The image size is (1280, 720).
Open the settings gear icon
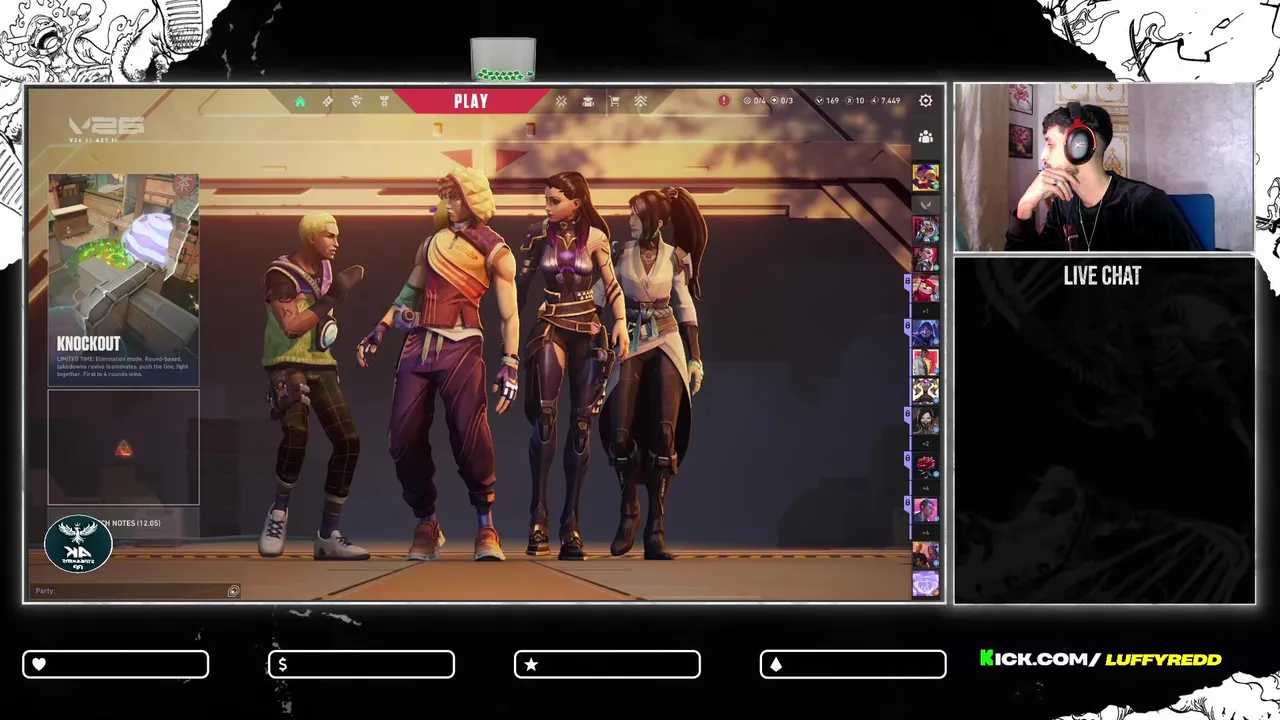(926, 101)
